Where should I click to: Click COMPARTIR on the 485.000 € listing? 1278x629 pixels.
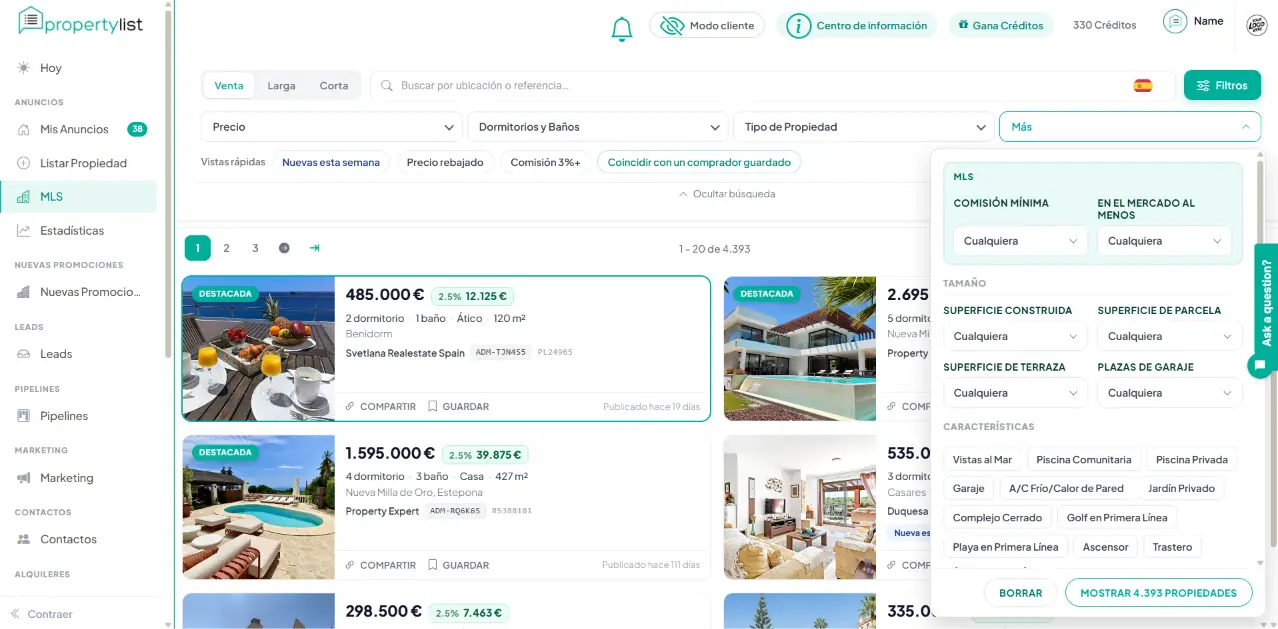(380, 407)
